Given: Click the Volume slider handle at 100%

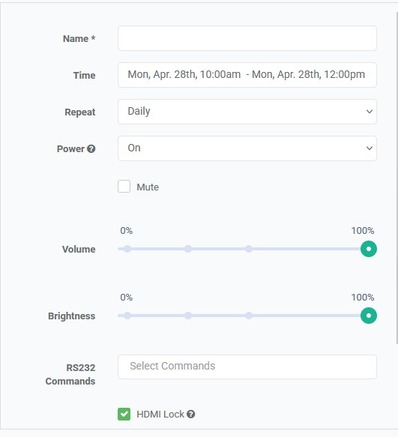Looking at the screenshot, I should pyautogui.click(x=369, y=249).
